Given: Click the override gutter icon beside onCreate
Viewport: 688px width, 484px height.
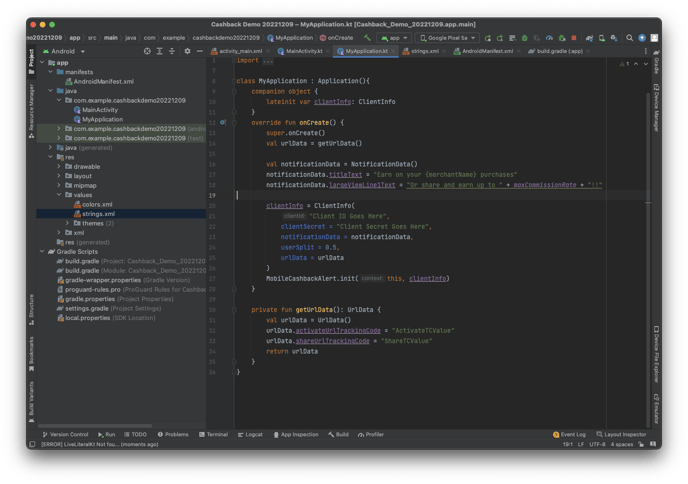Looking at the screenshot, I should click(222, 122).
